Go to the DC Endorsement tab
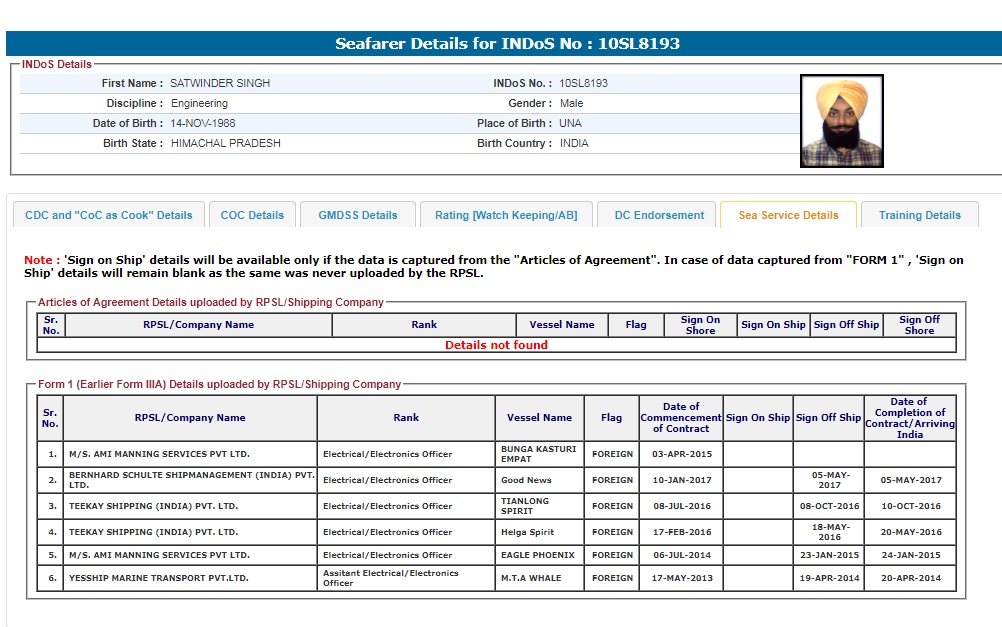Image resolution: width=1002 pixels, height=627 pixels. point(659,215)
